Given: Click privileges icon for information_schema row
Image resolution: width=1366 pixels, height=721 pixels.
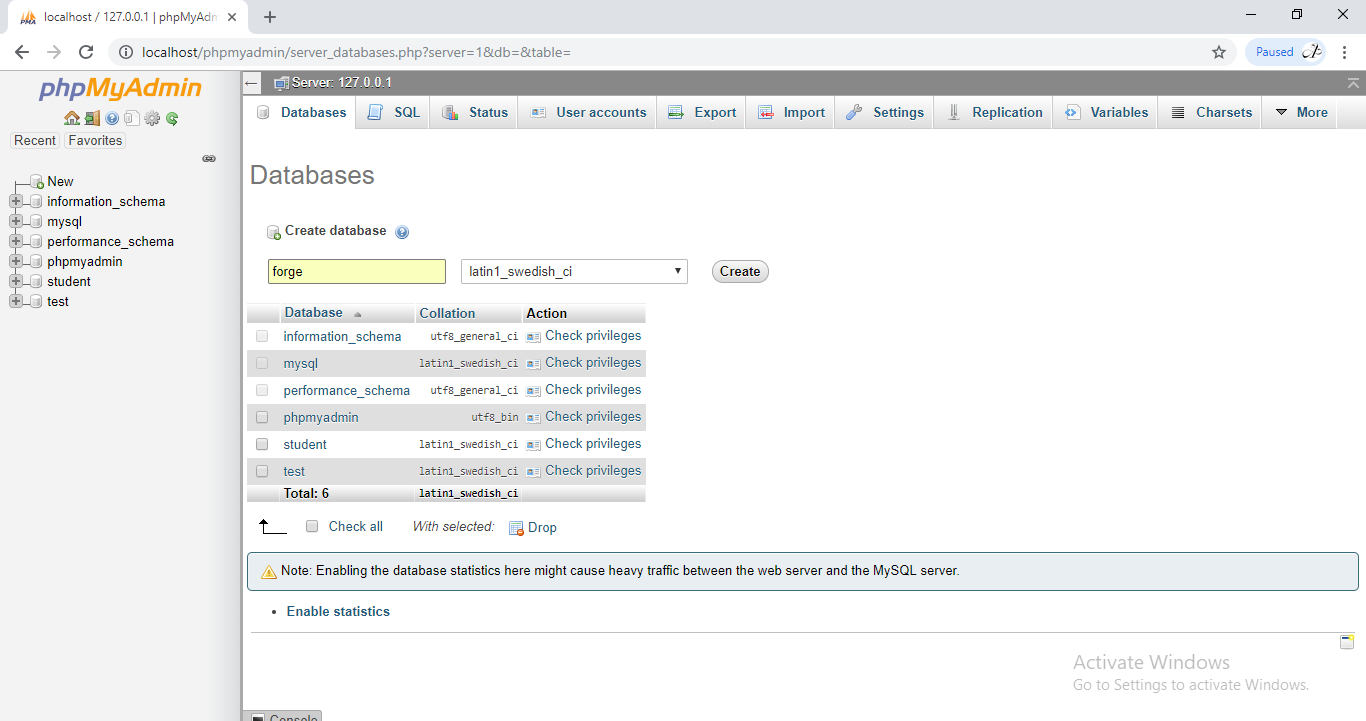Looking at the screenshot, I should click(x=534, y=337).
